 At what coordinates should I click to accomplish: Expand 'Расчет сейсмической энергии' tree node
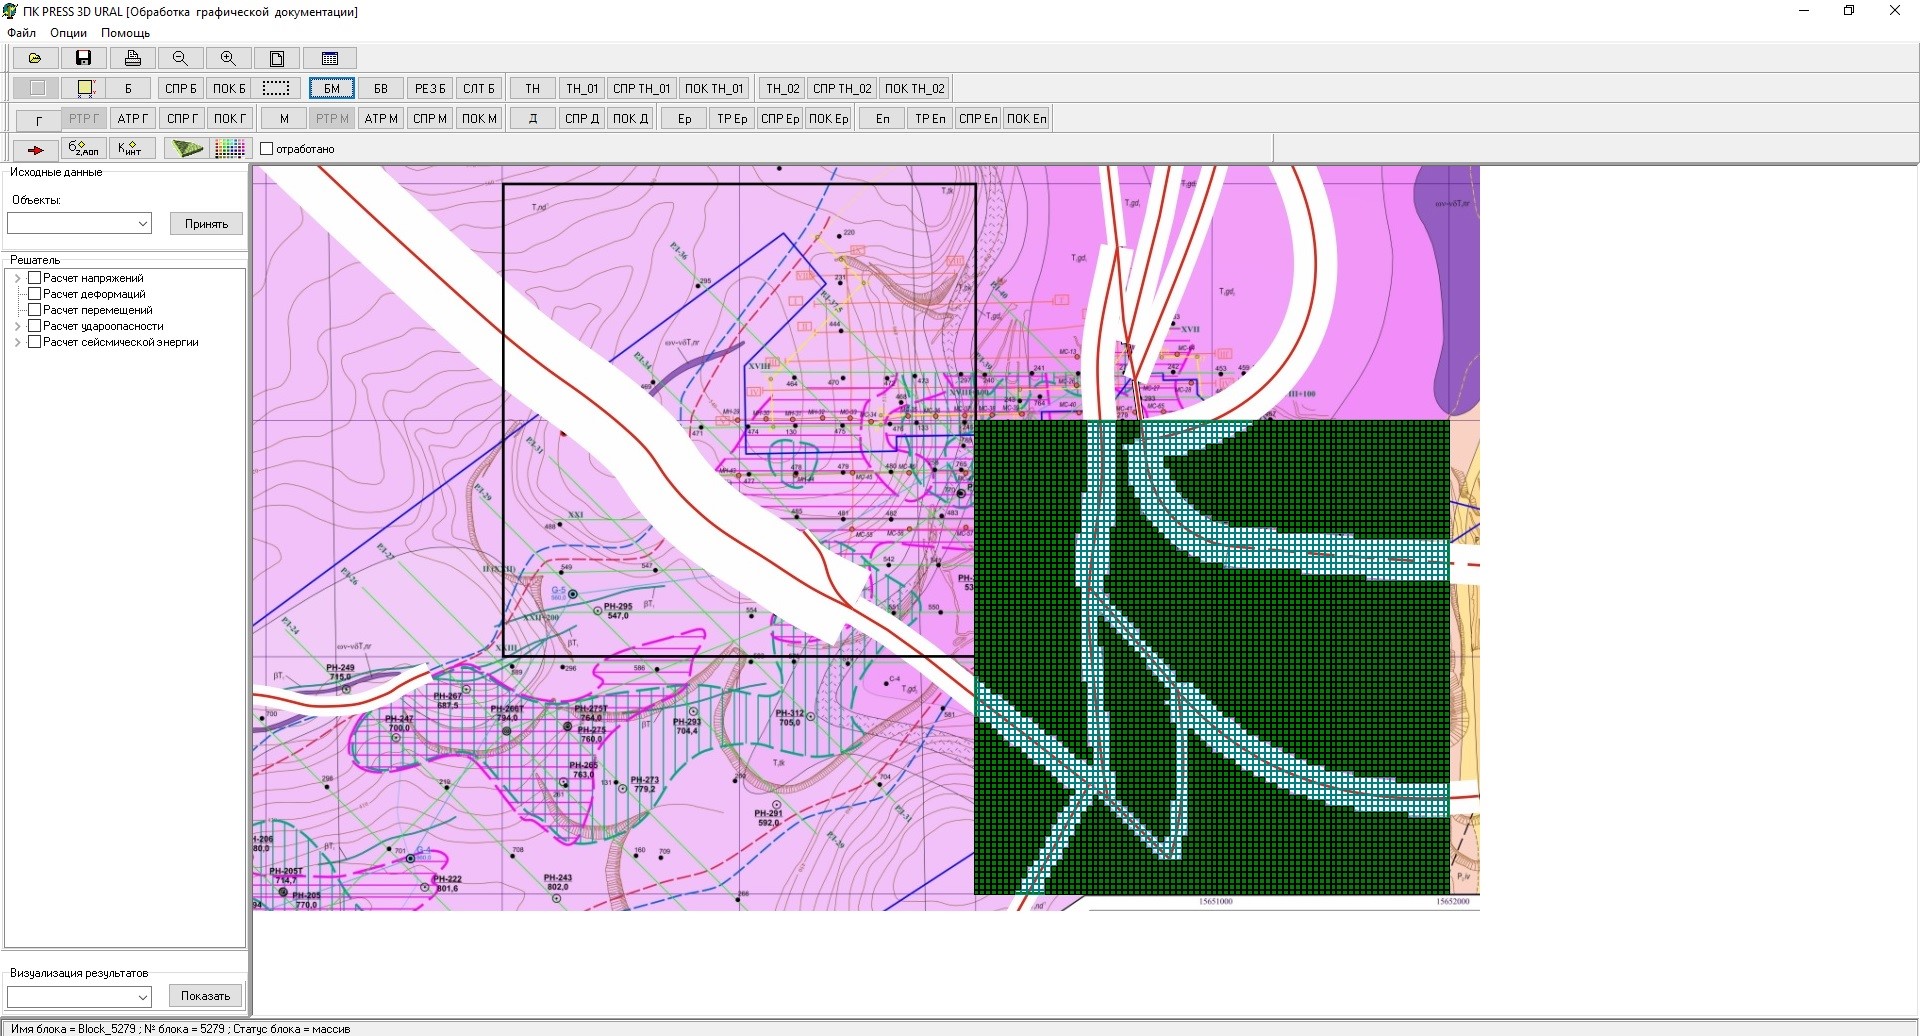coord(17,342)
